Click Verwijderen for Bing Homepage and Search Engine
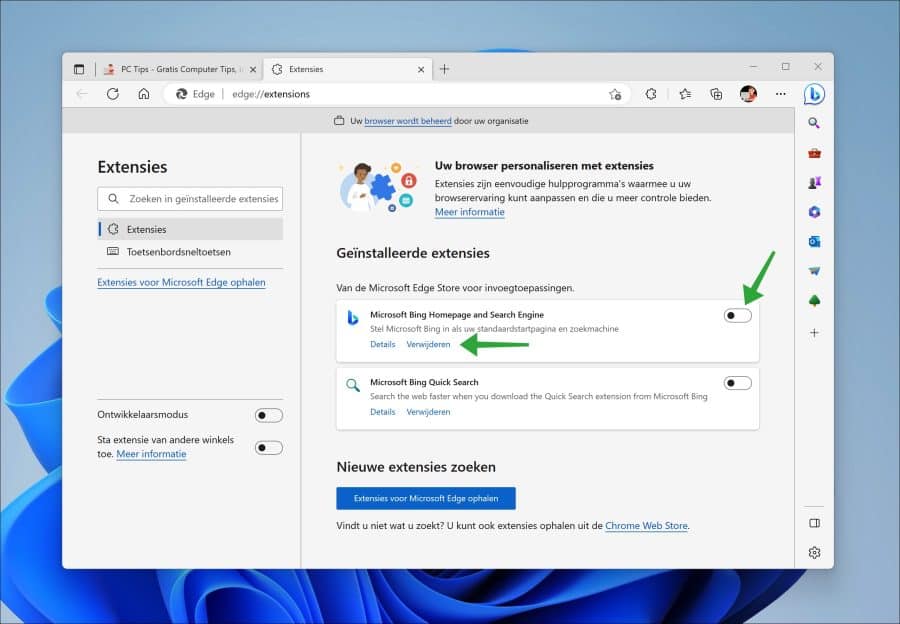900x624 pixels. click(428, 344)
